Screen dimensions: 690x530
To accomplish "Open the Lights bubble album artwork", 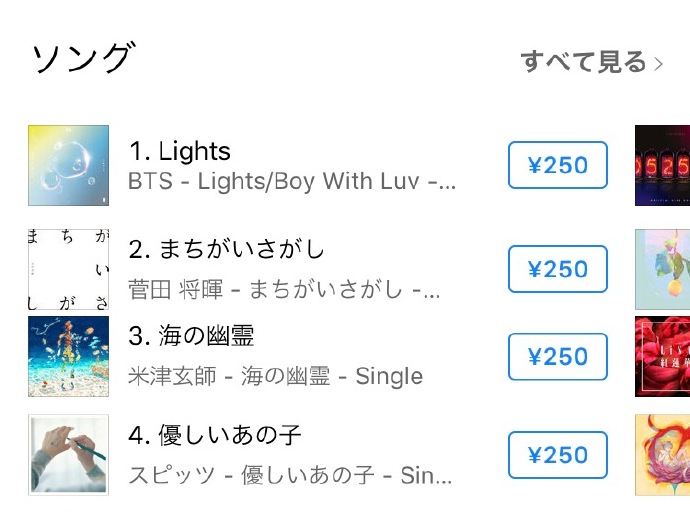I will click(68, 165).
